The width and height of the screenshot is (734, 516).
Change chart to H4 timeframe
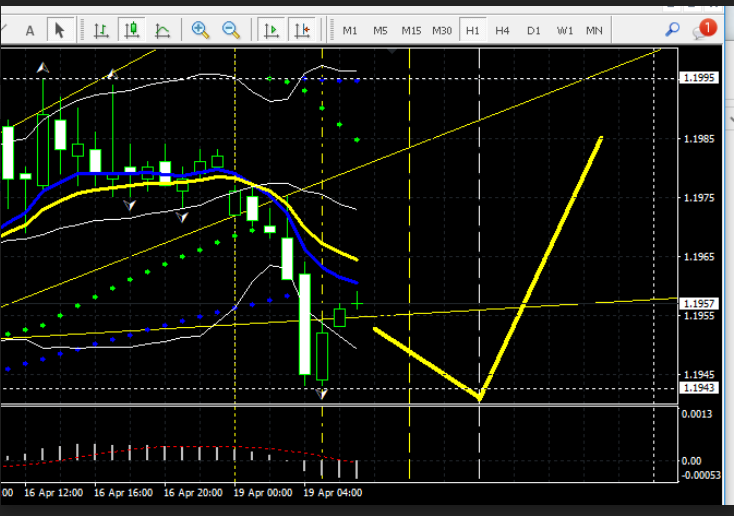point(502,31)
